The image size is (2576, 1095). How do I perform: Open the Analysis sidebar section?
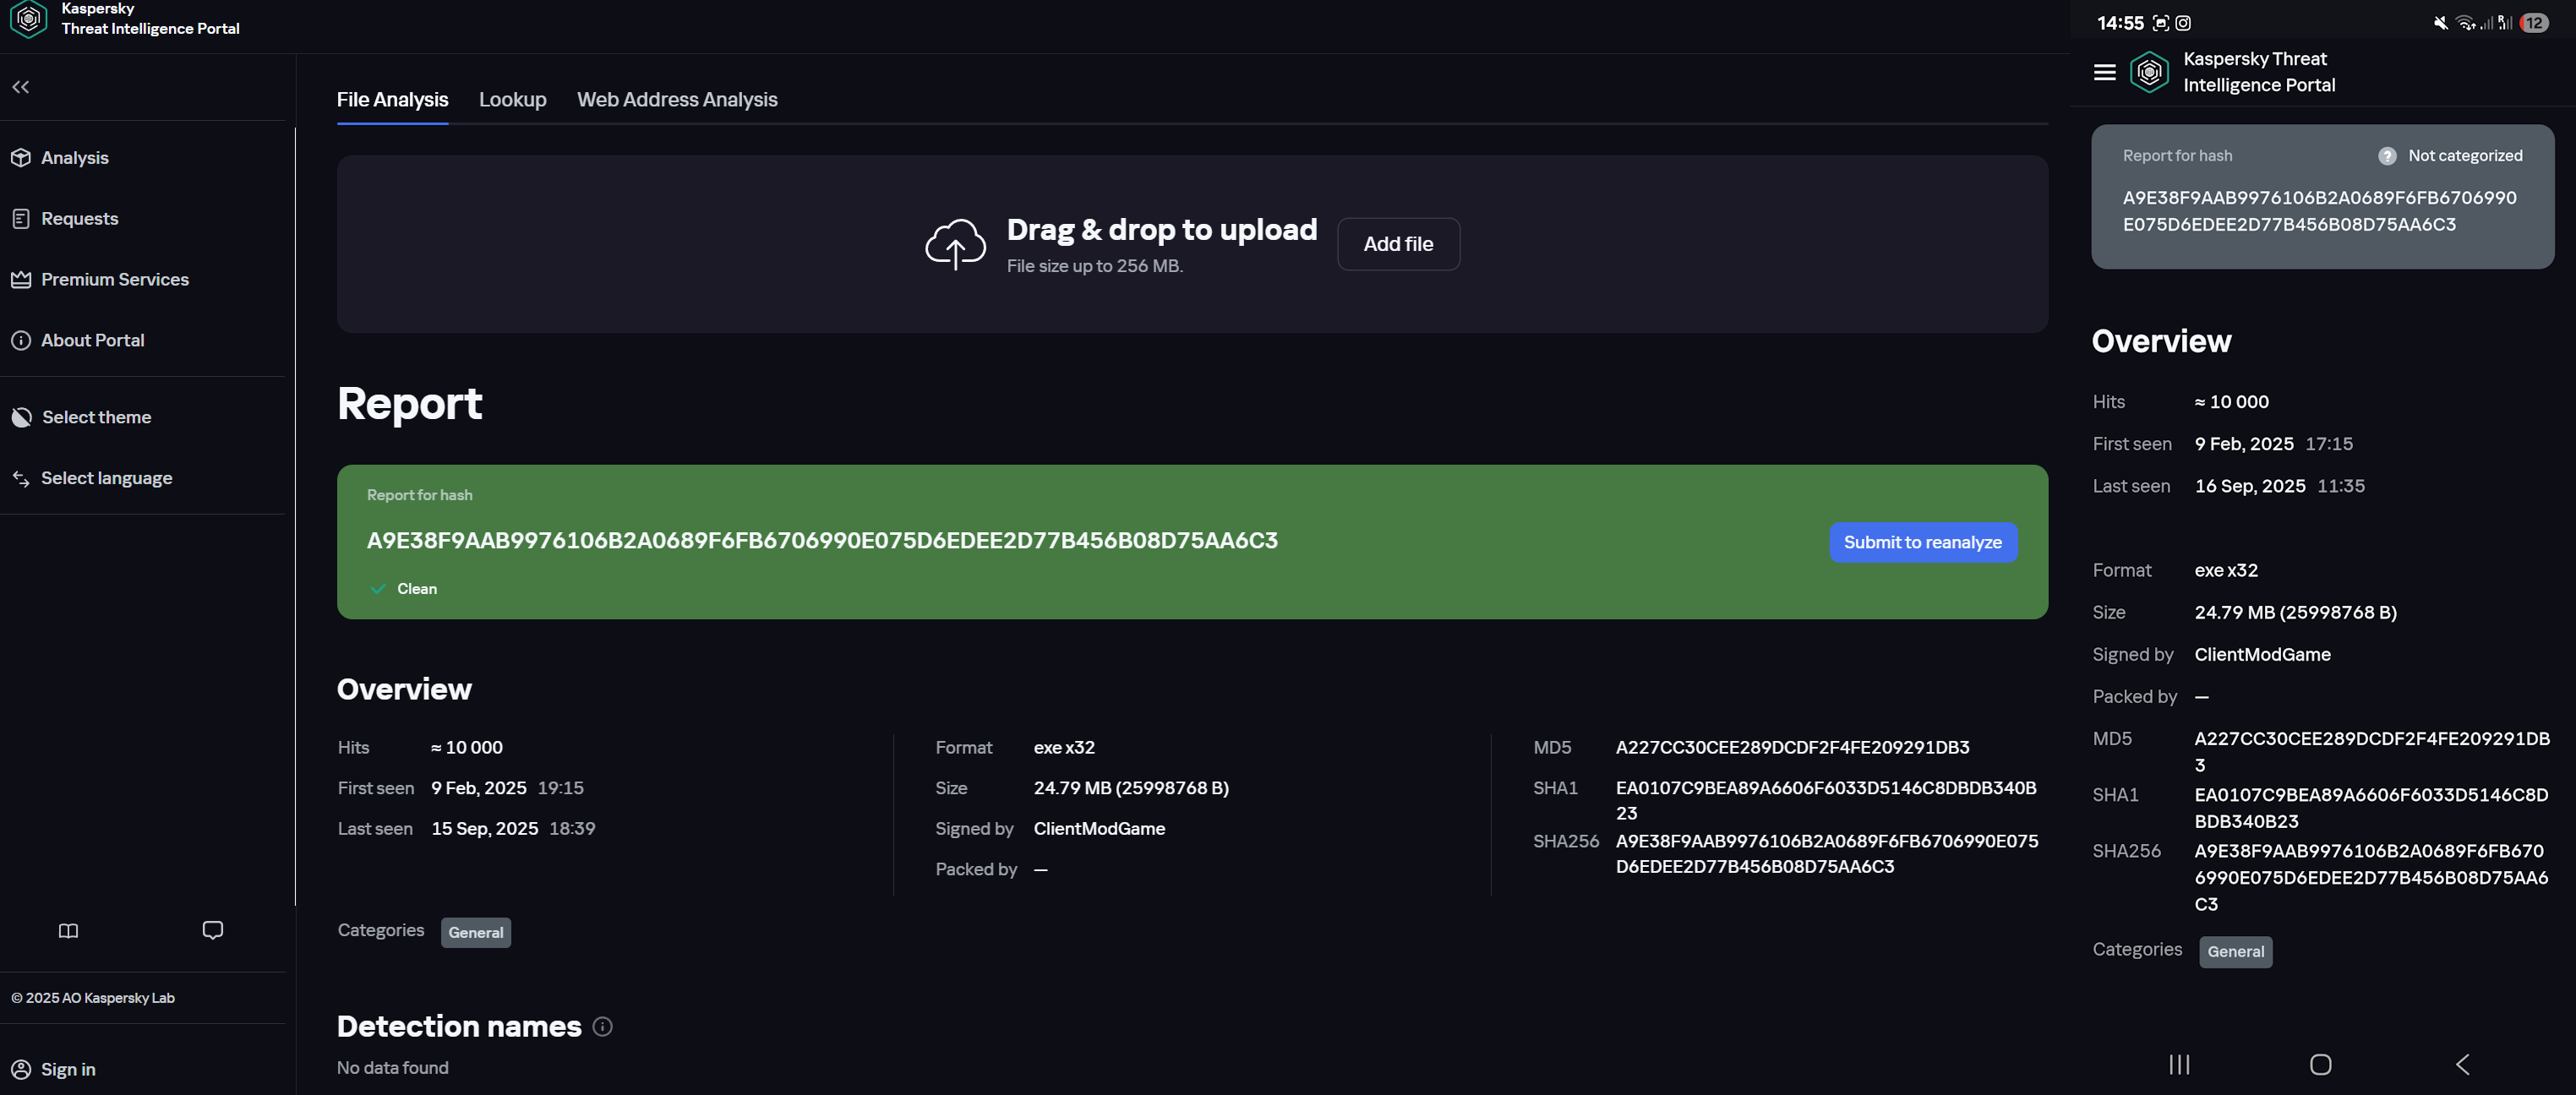(x=74, y=158)
